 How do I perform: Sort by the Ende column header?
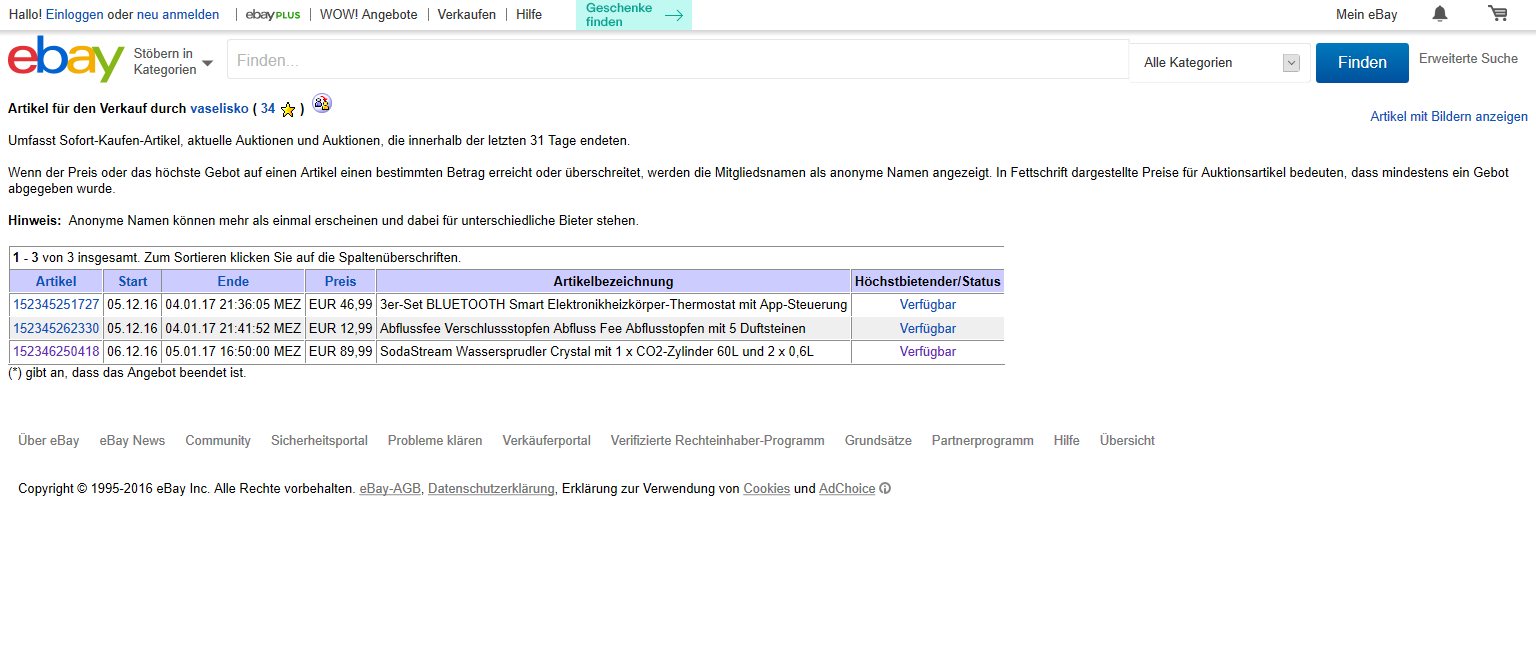[x=233, y=281]
